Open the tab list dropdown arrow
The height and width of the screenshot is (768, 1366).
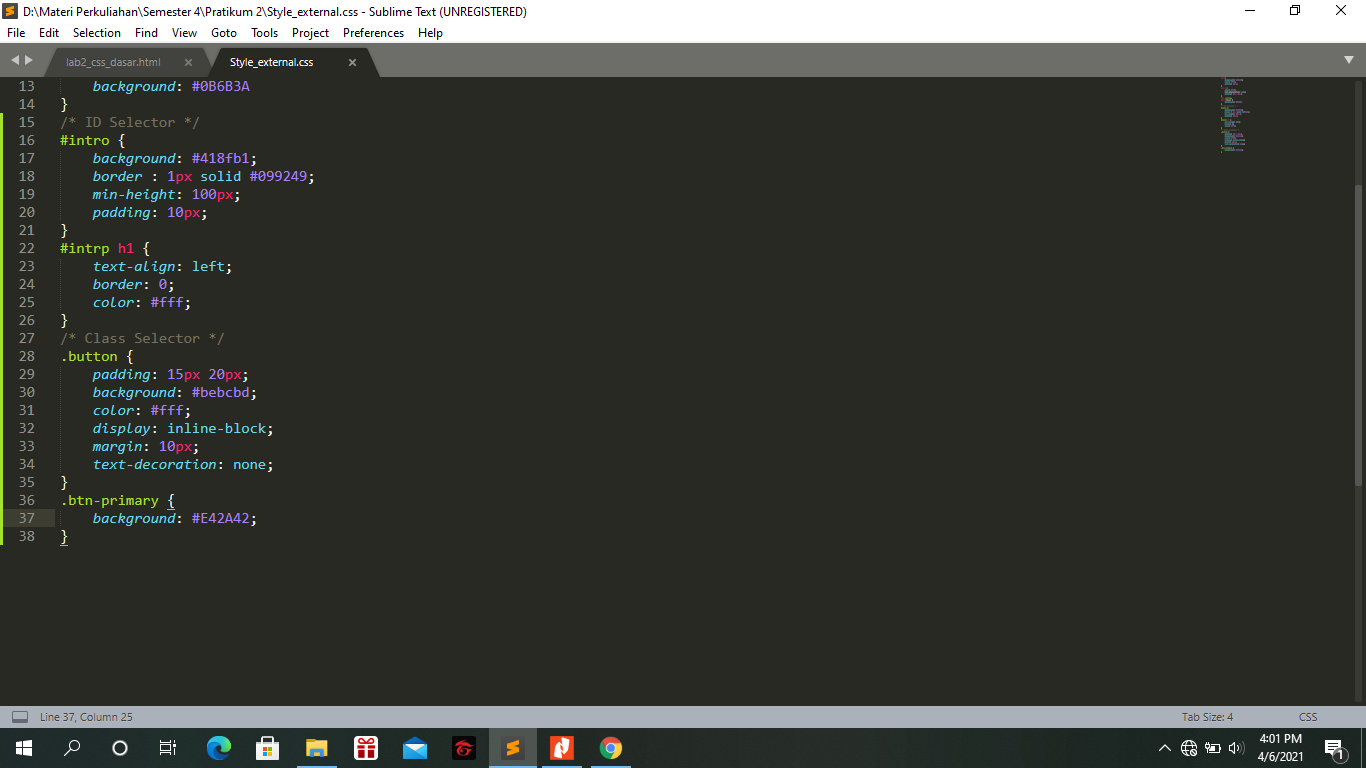click(x=1349, y=61)
